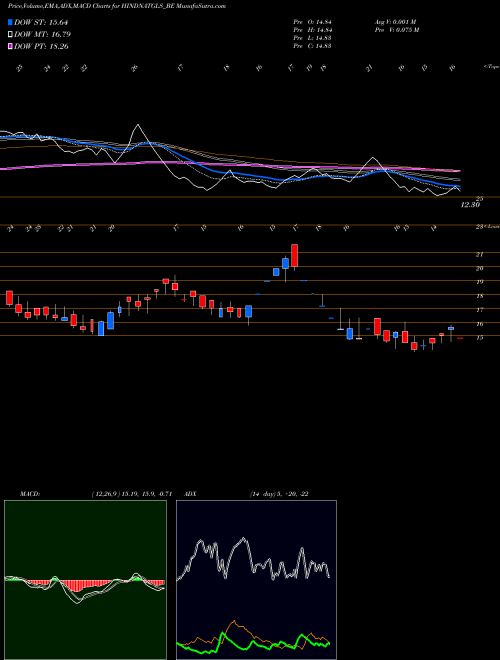Click the 17 price axis label
The width and height of the screenshot is (500, 660).
[479, 310]
